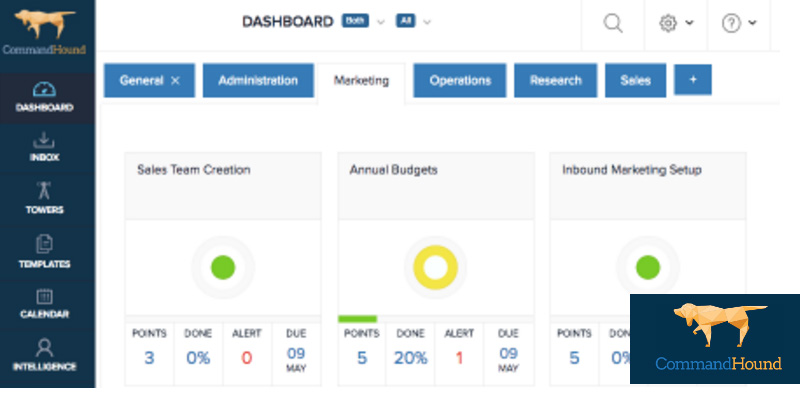Switch to the Operations tab
Screen dimensions: 800x400
pyautogui.click(x=460, y=81)
